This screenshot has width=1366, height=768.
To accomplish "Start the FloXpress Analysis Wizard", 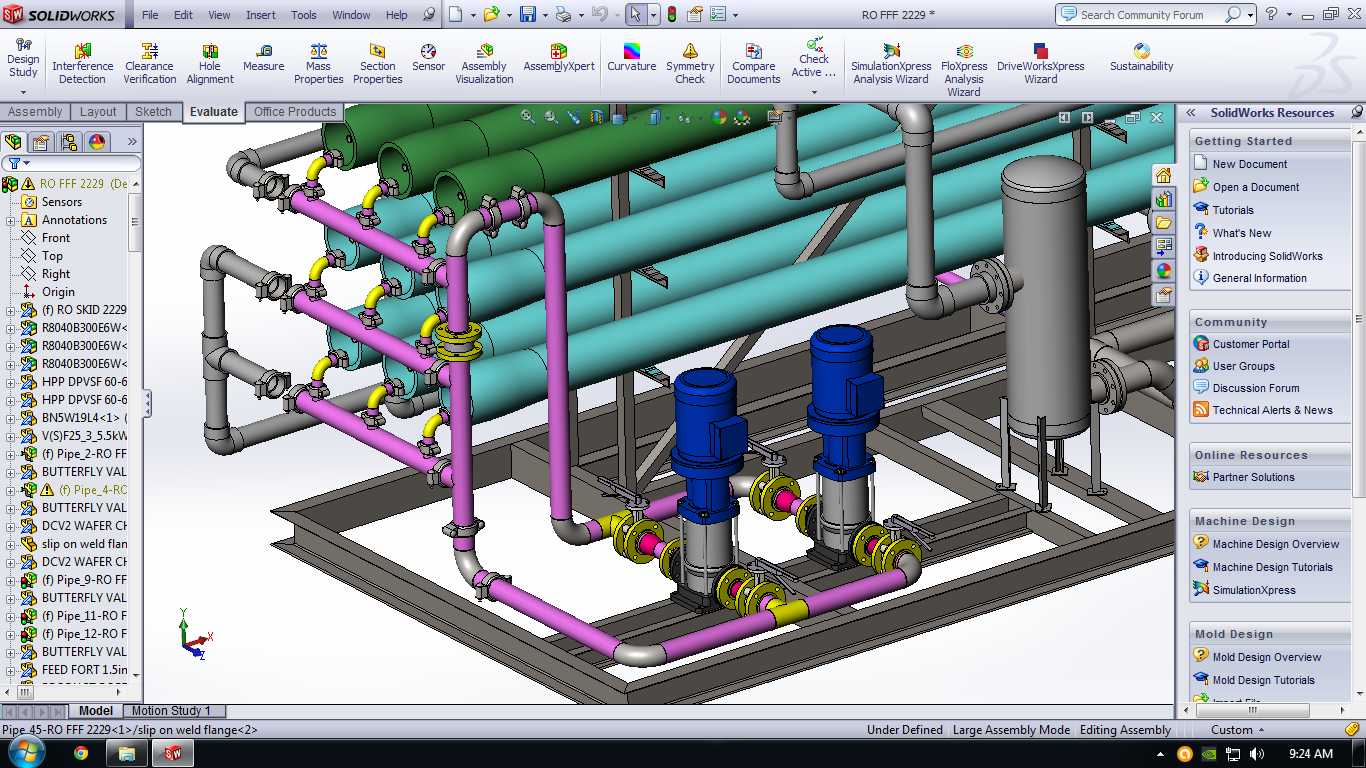I will tap(964, 70).
